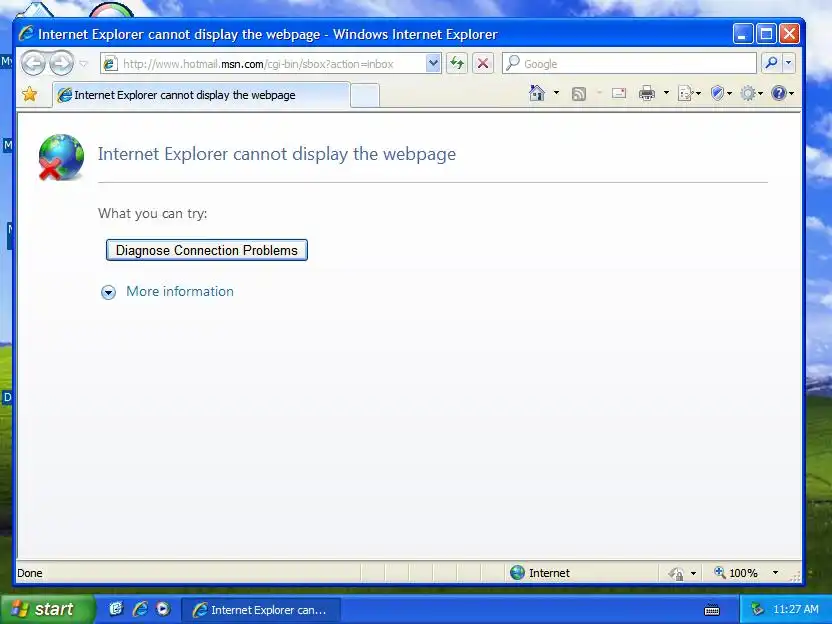Select the Internet Explorer taskbar button
The image size is (832, 624).
(261, 610)
